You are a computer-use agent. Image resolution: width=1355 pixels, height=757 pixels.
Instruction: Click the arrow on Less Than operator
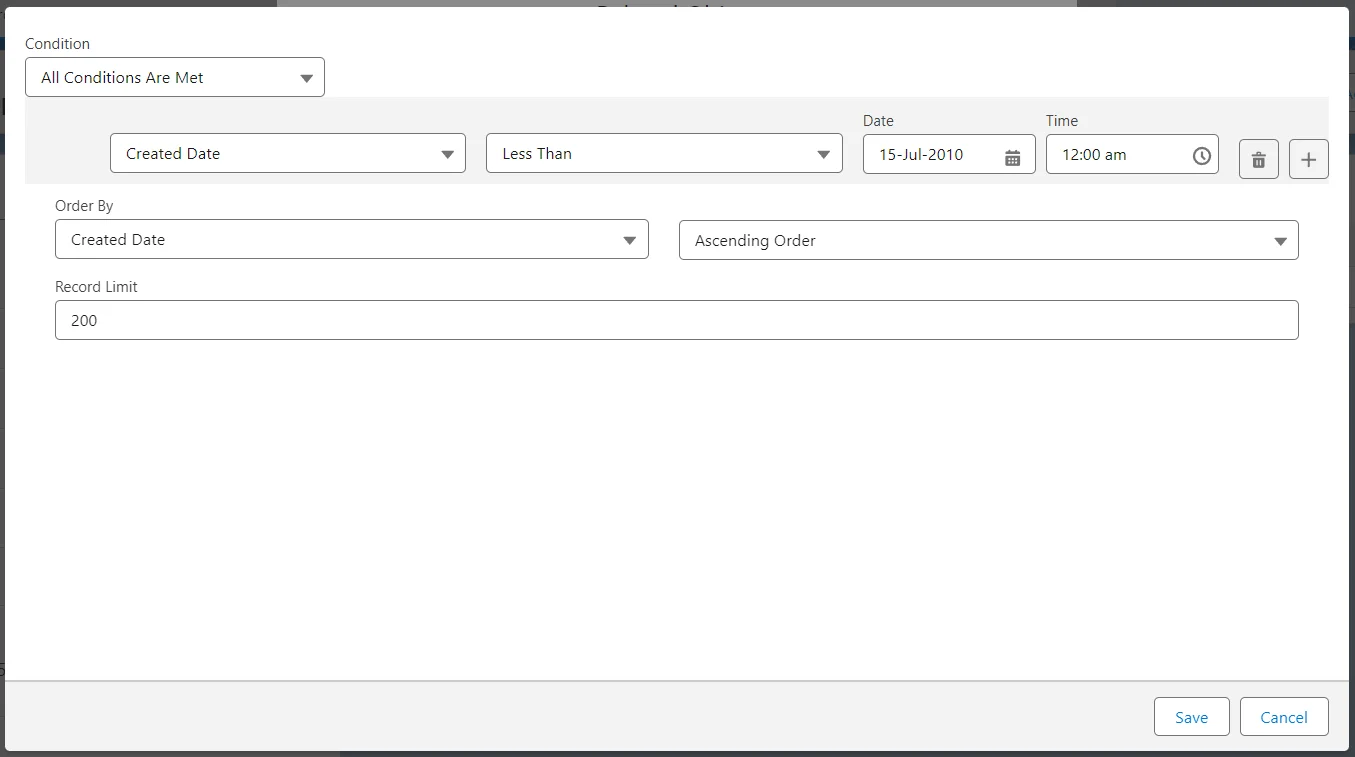823,155
